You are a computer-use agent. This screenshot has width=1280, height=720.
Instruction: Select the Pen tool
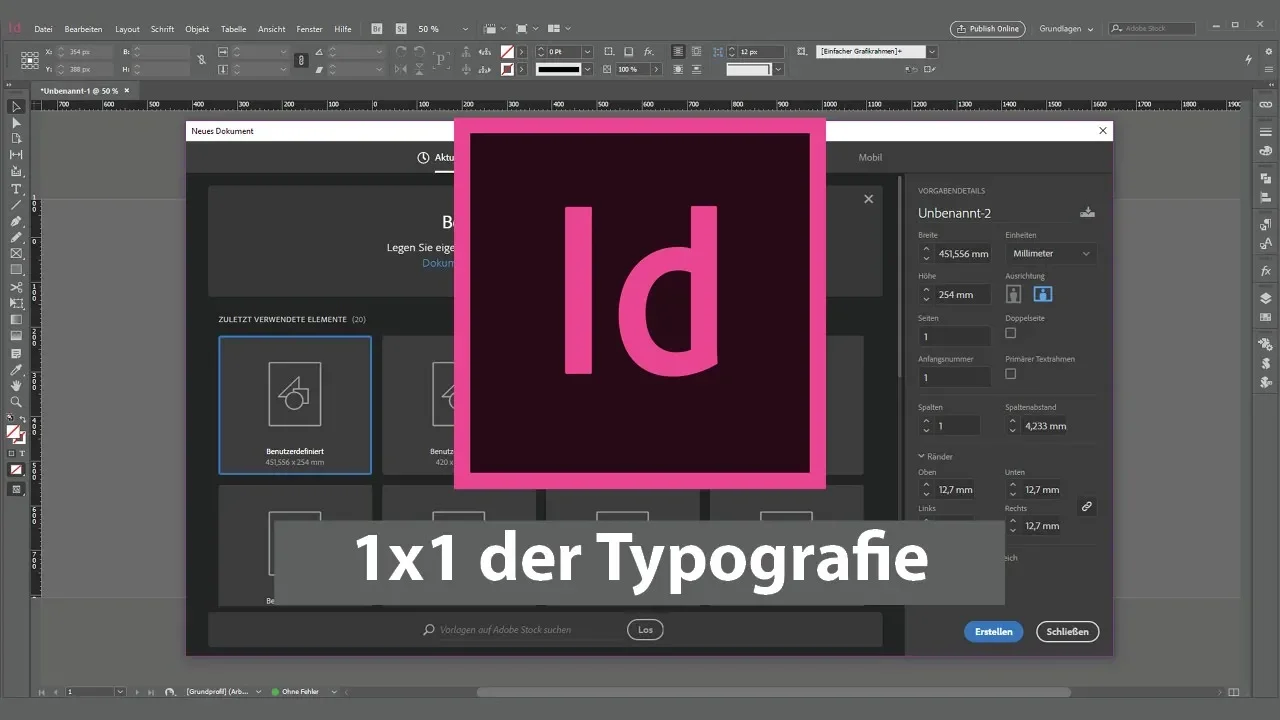pyautogui.click(x=16, y=221)
